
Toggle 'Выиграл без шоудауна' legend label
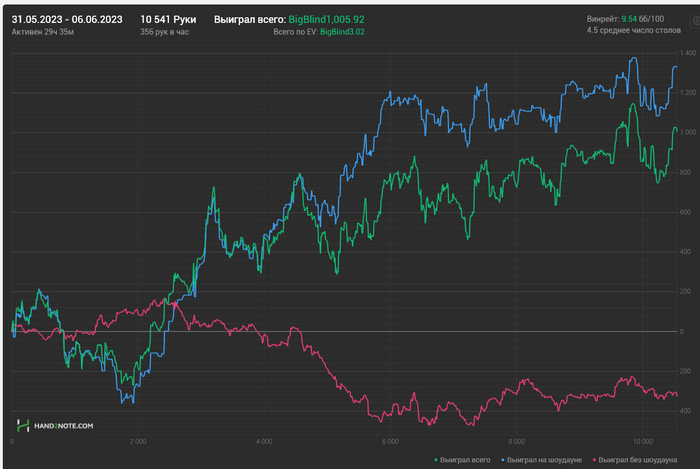point(638,460)
